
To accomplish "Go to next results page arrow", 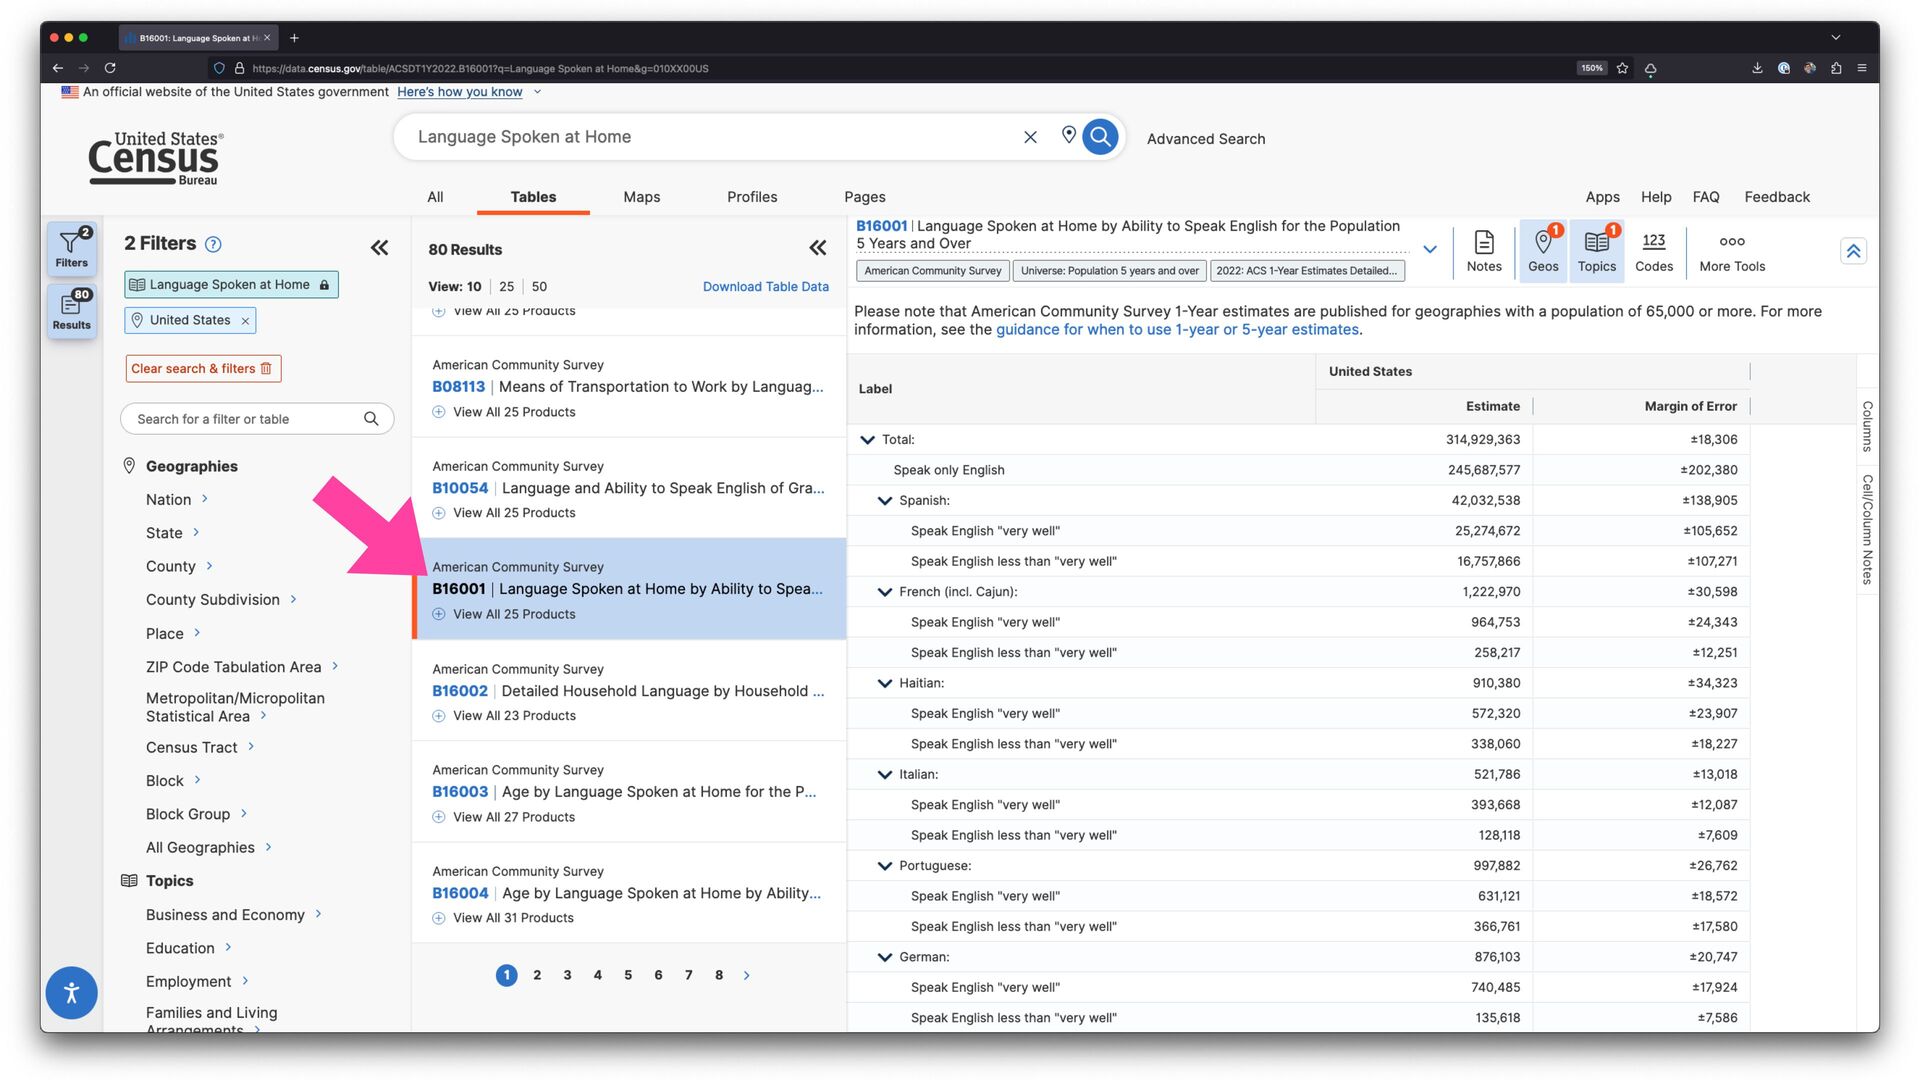I will click(747, 975).
